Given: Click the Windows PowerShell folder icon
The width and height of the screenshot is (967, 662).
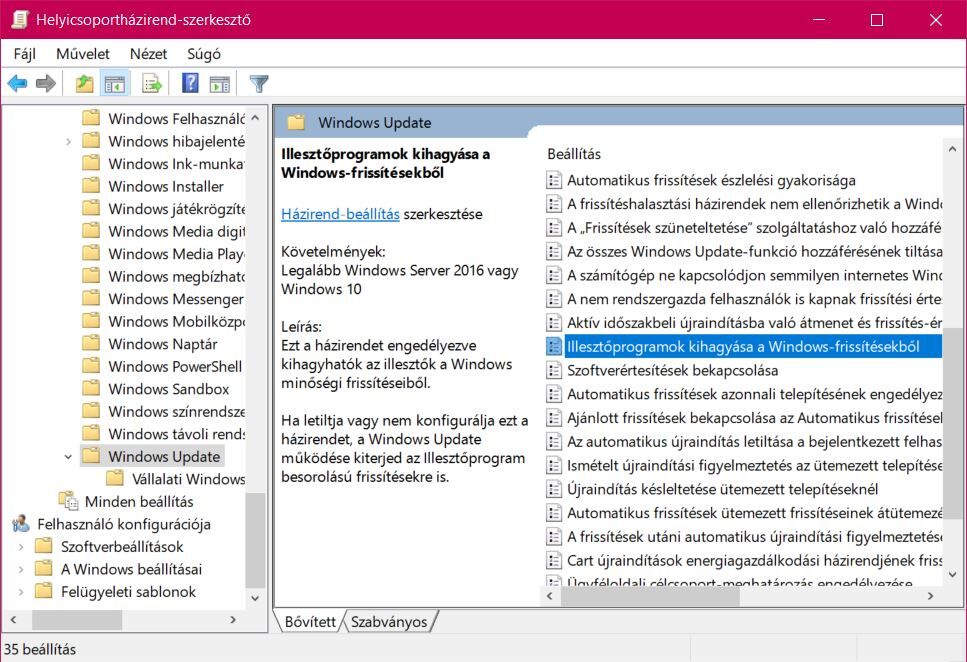Looking at the screenshot, I should click(91, 366).
